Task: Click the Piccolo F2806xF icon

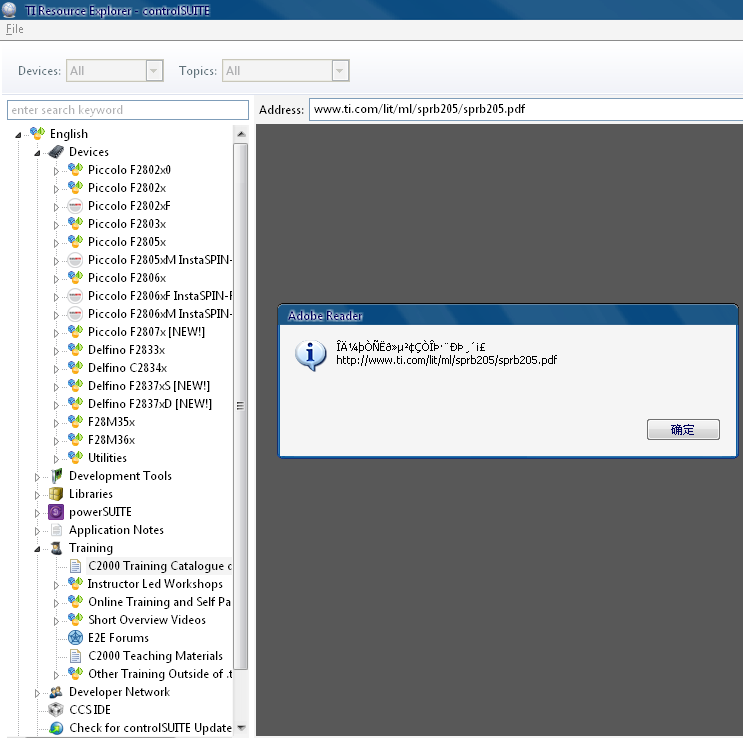Action: pyautogui.click(x=75, y=296)
